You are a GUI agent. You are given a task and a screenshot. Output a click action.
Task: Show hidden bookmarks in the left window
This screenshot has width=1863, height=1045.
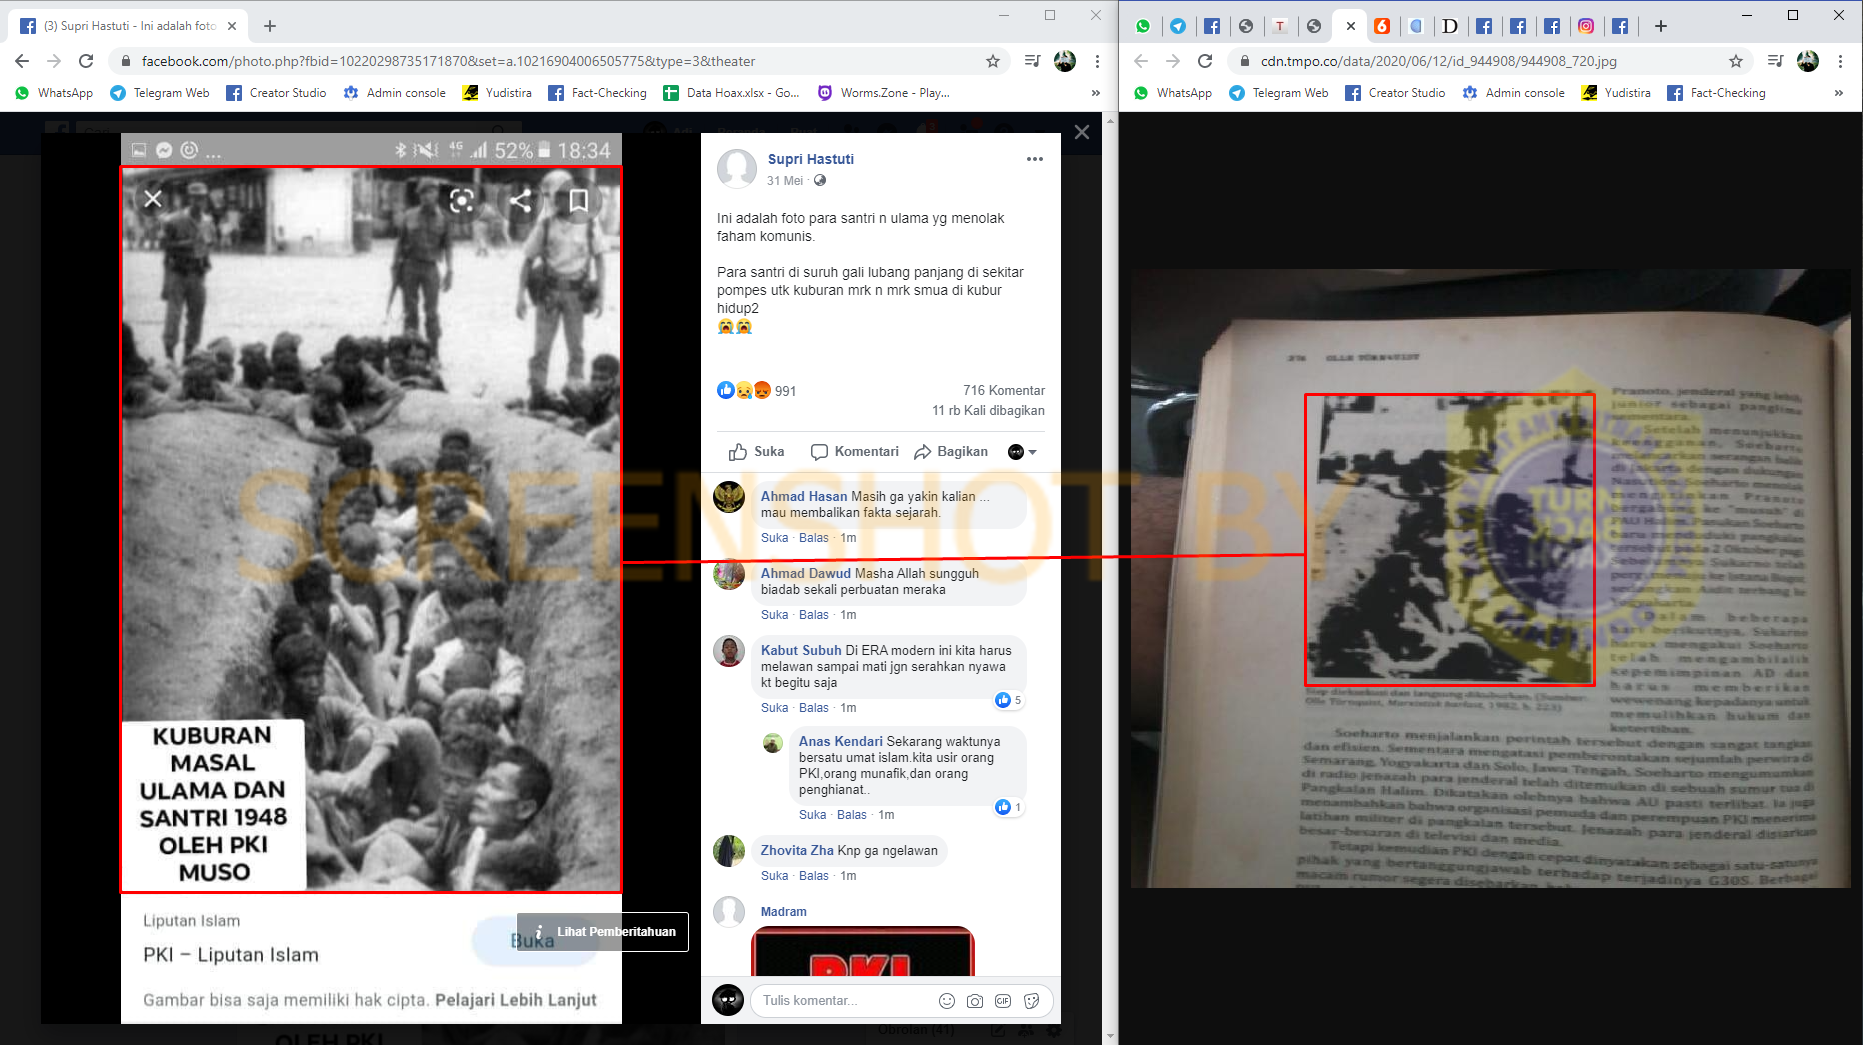click(x=1095, y=93)
